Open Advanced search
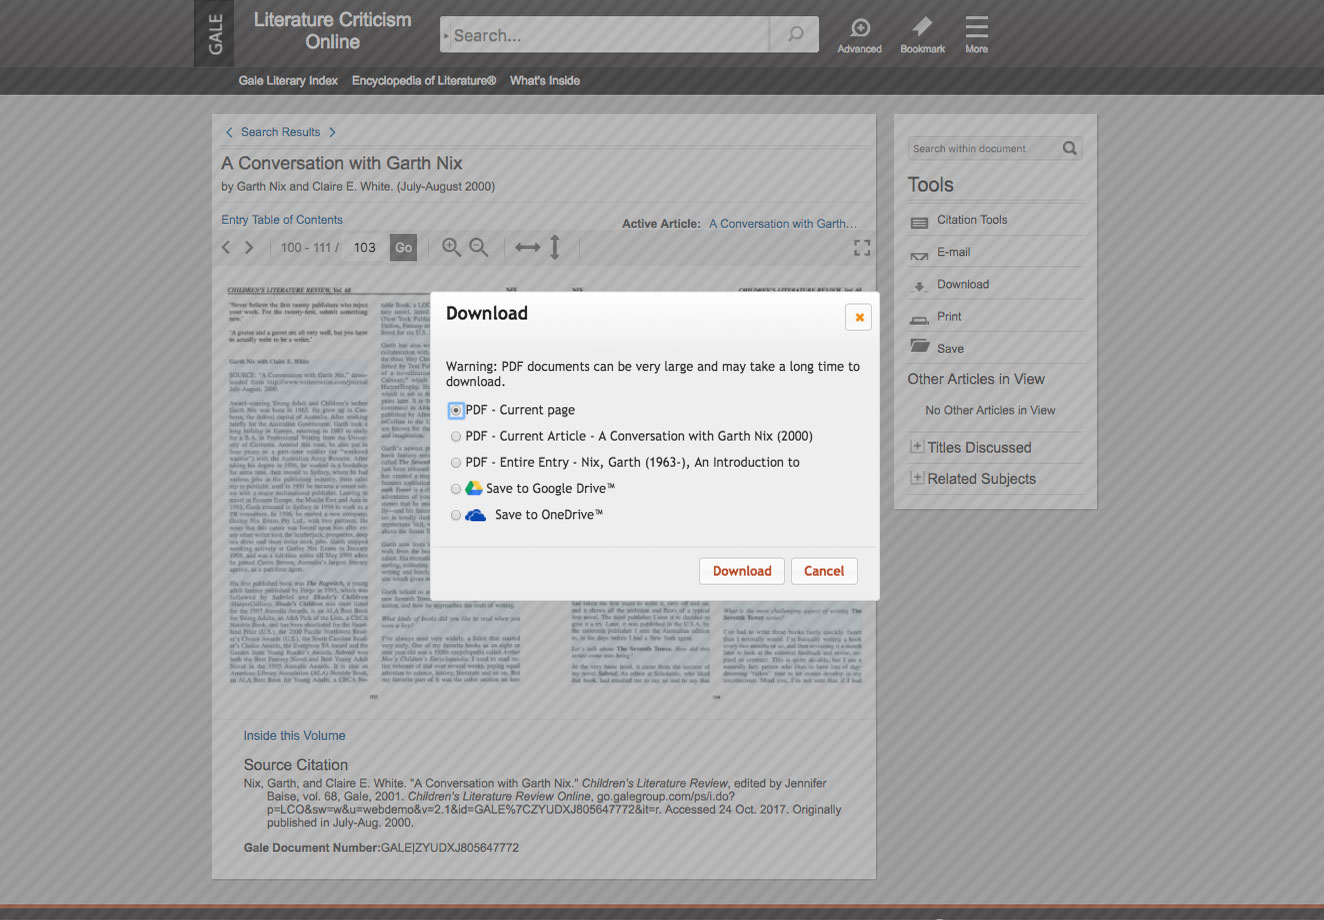This screenshot has height=920, width=1324. [860, 35]
